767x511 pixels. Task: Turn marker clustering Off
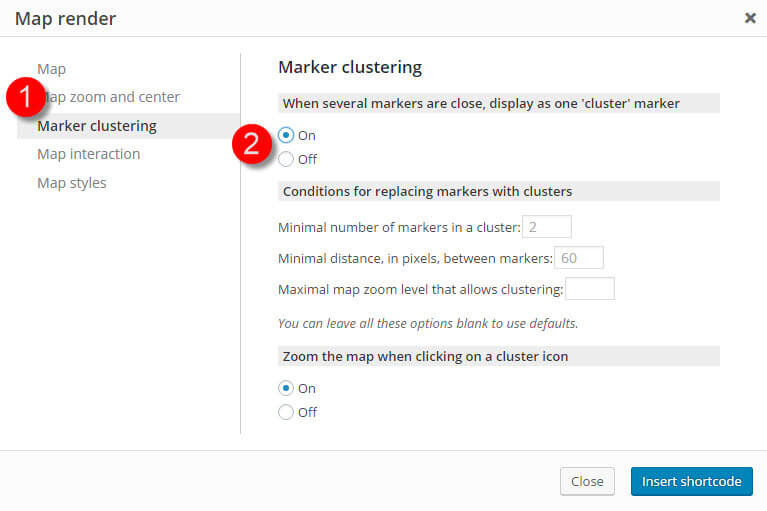pyautogui.click(x=286, y=159)
